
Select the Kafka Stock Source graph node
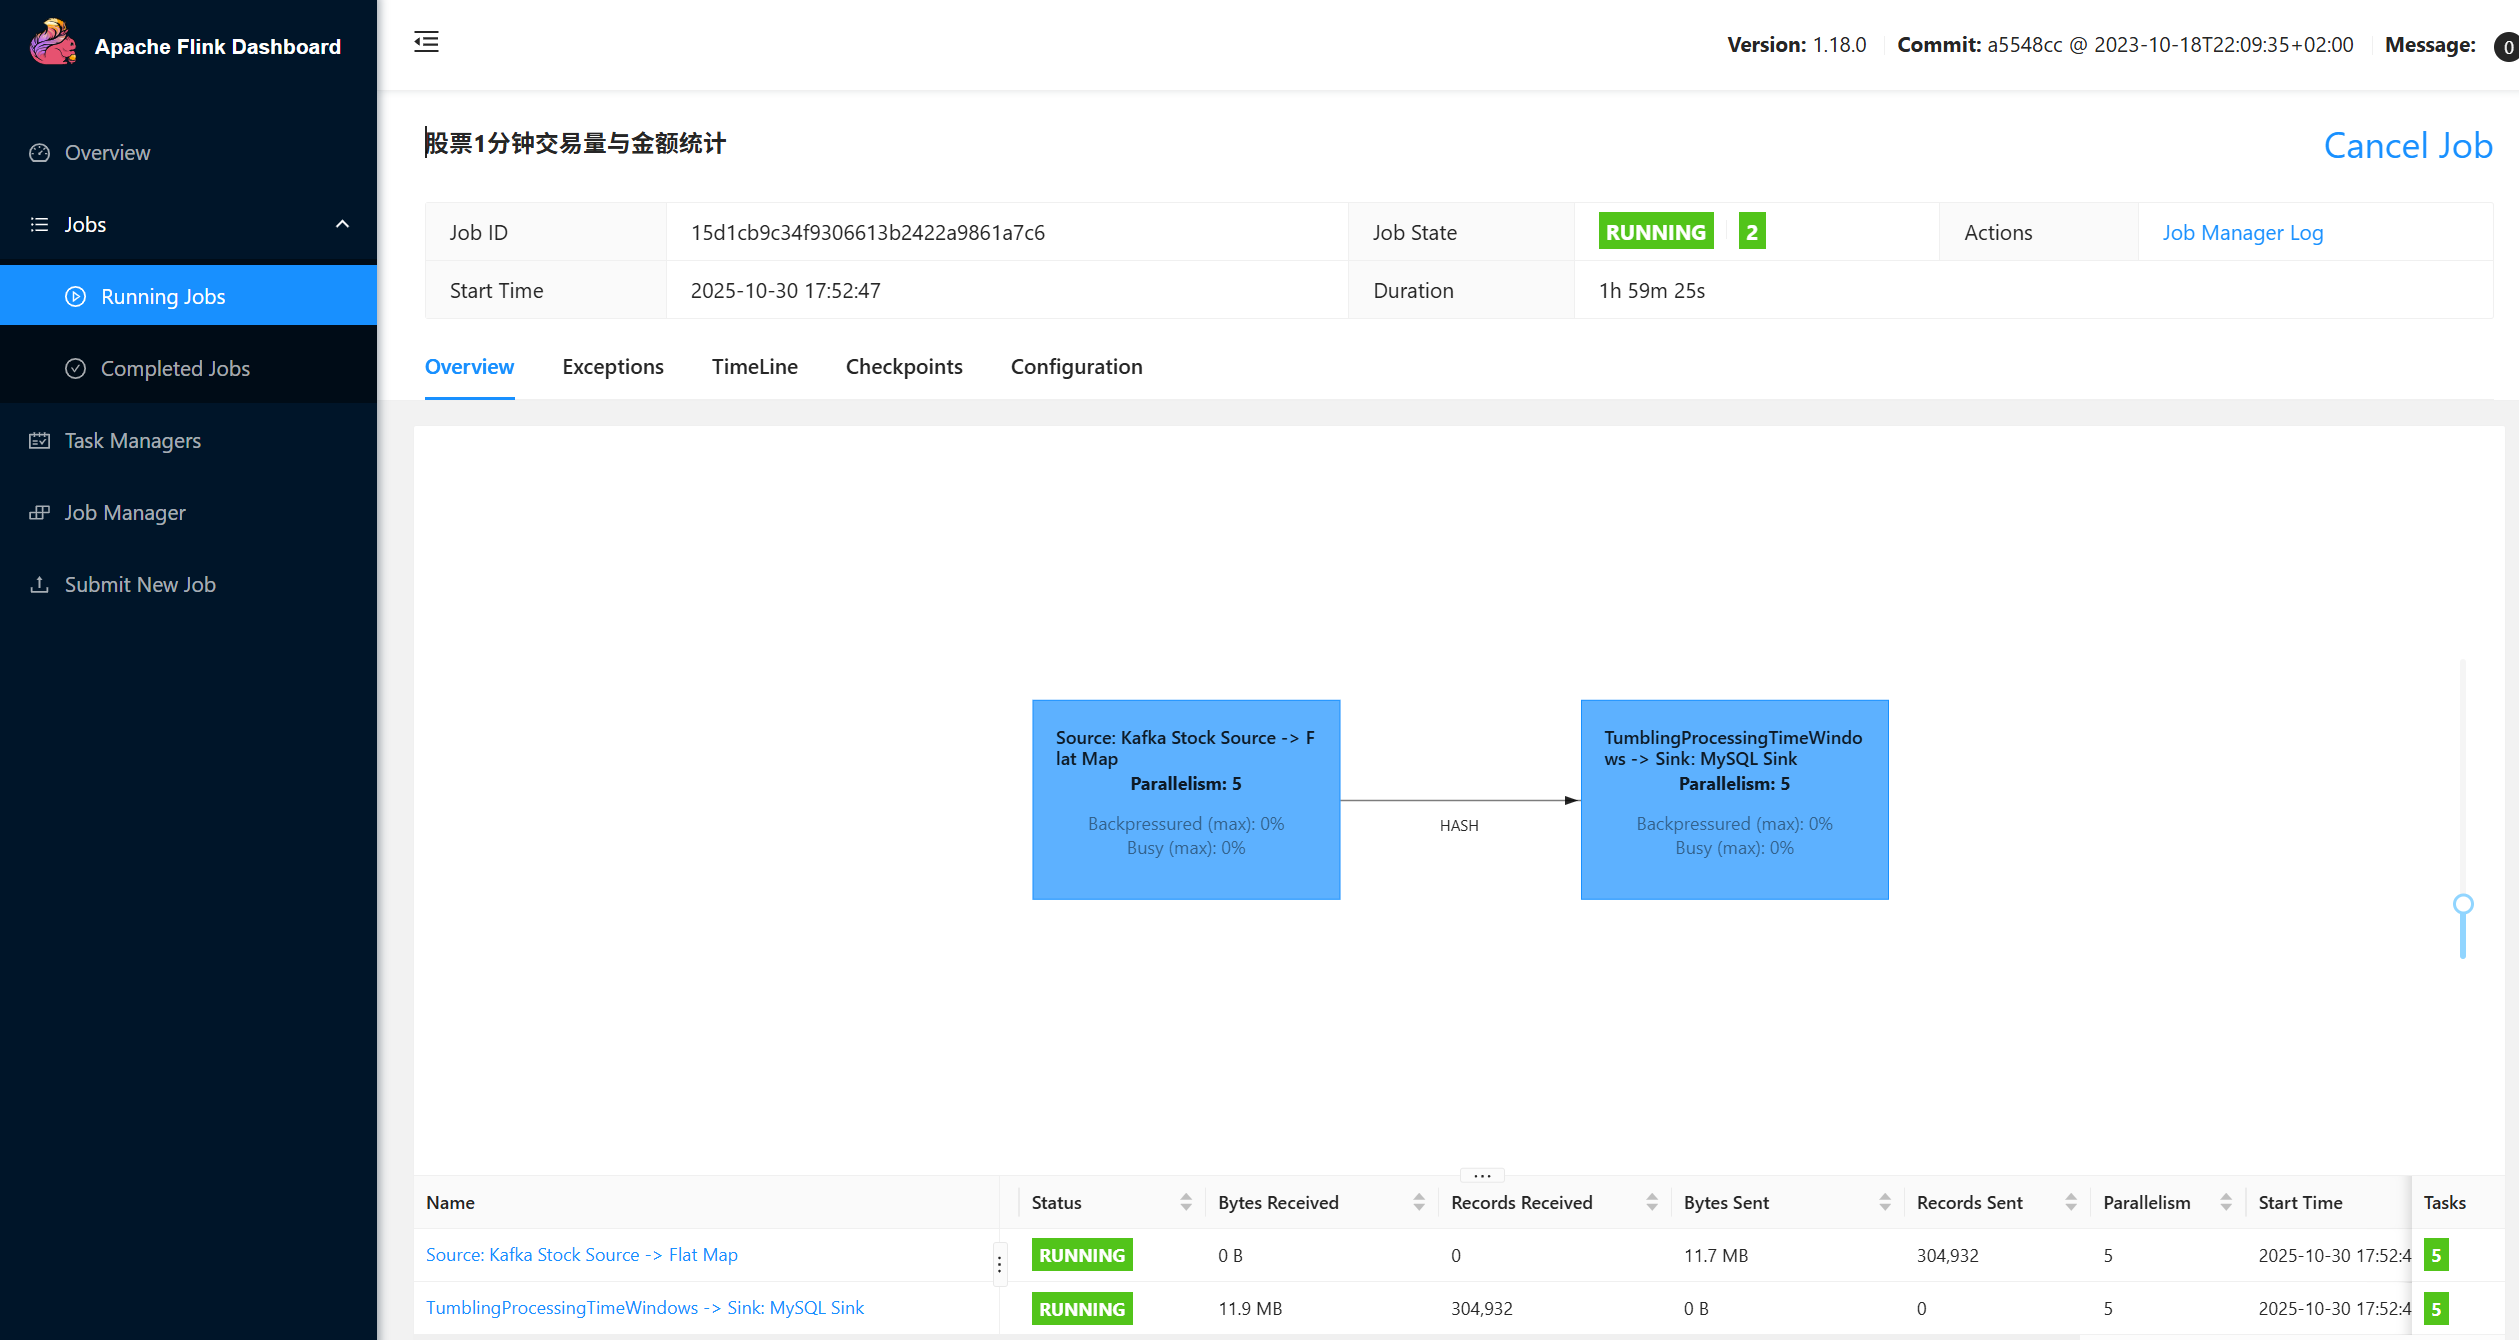[1186, 799]
